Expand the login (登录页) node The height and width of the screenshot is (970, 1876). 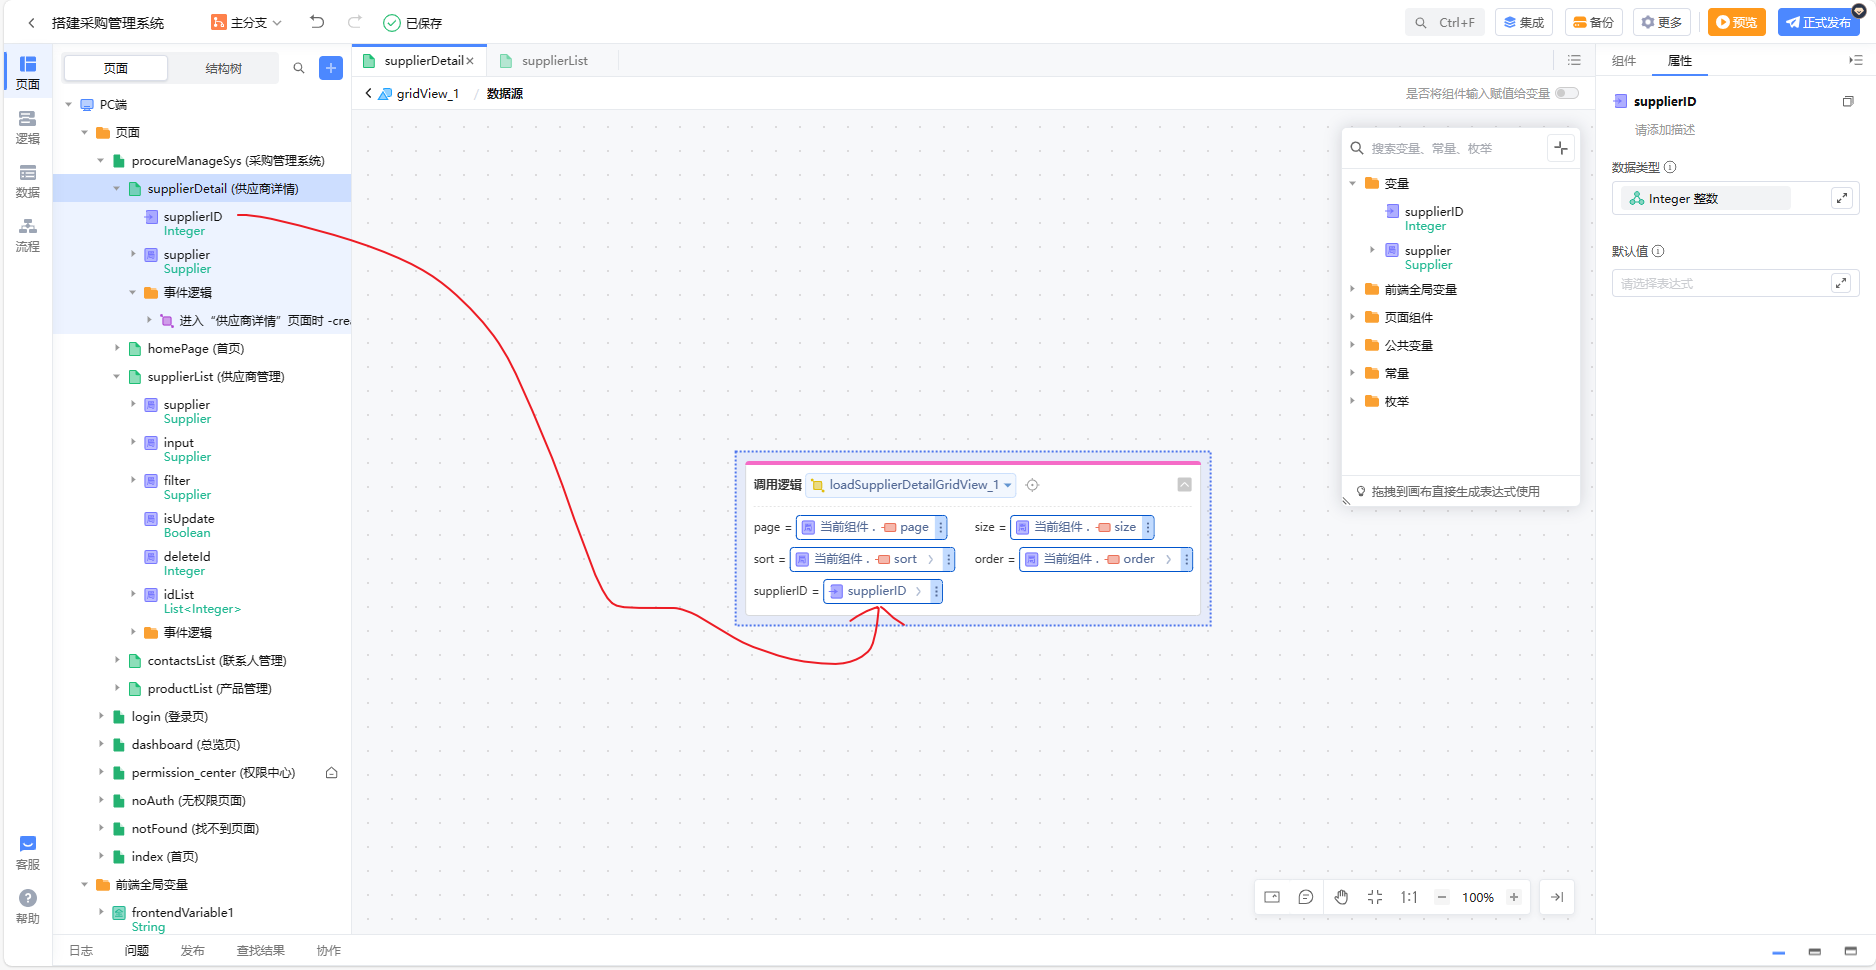pos(101,716)
